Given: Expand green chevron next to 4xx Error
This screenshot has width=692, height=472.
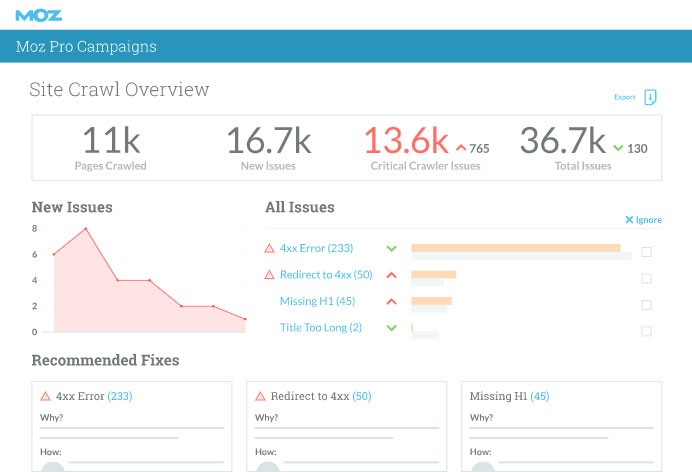Looking at the screenshot, I should (x=391, y=249).
